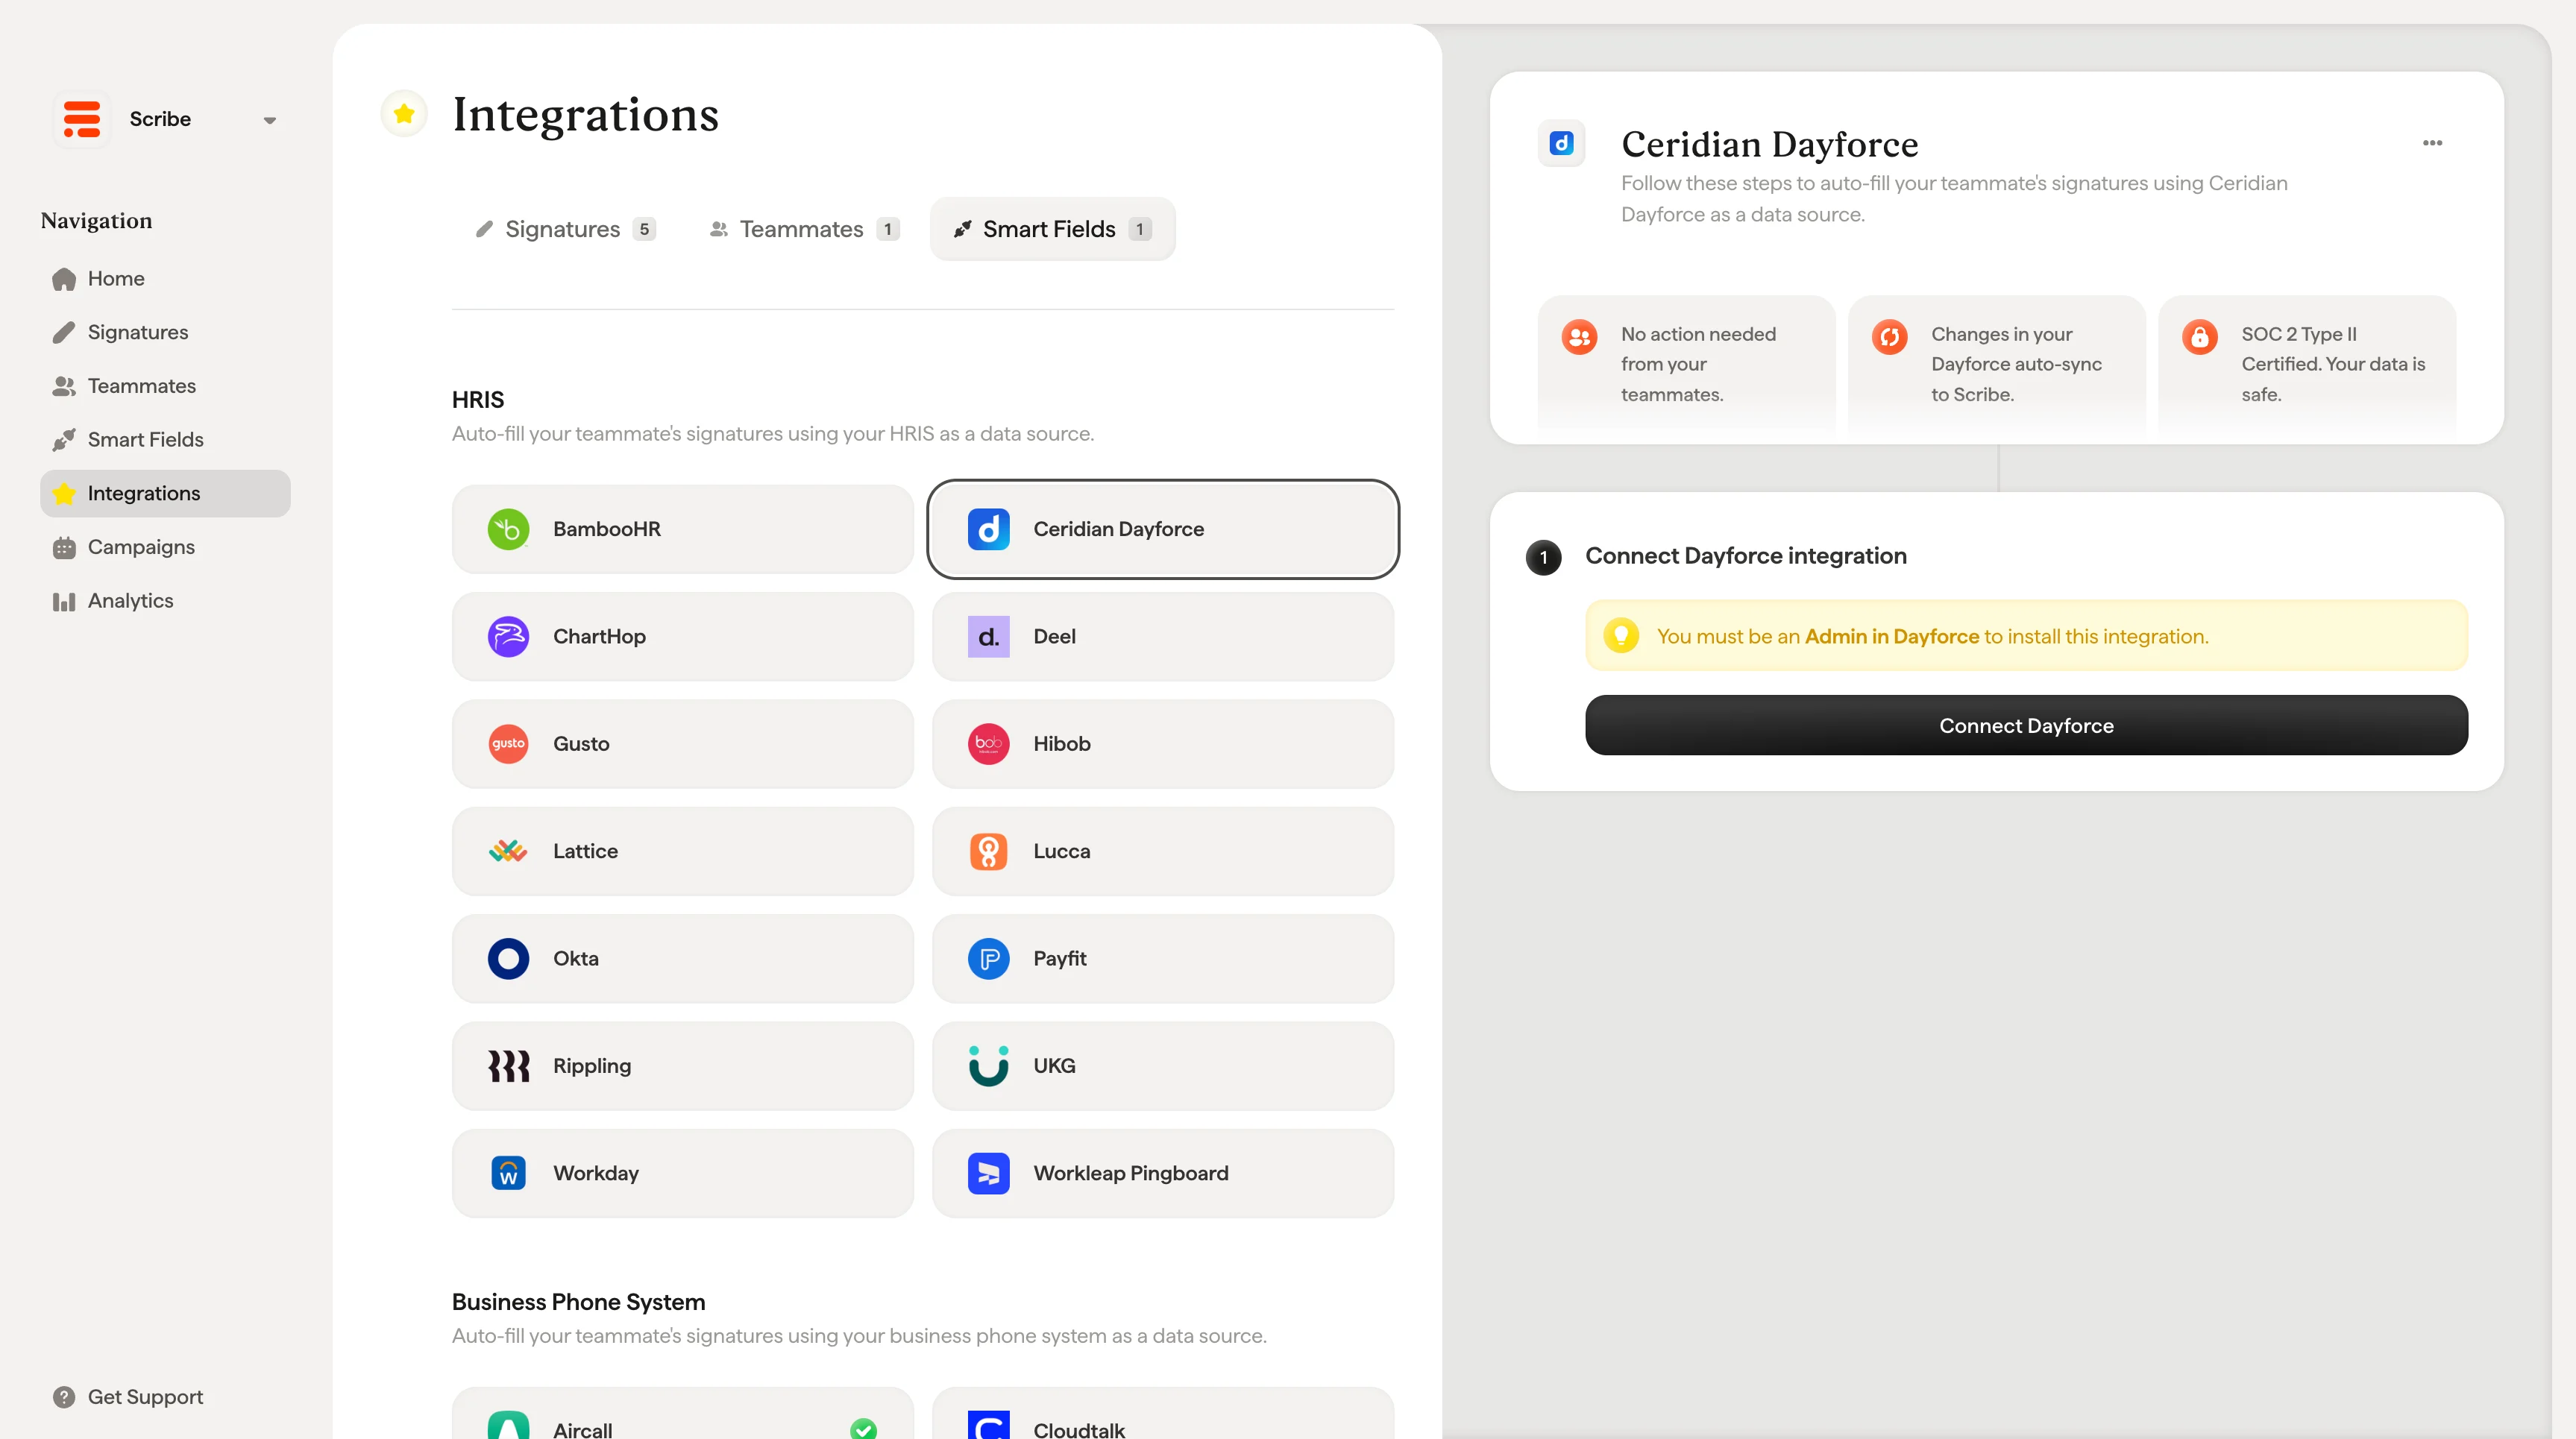The height and width of the screenshot is (1439, 2576).
Task: Open Home in the navigation
Action: coord(165,279)
